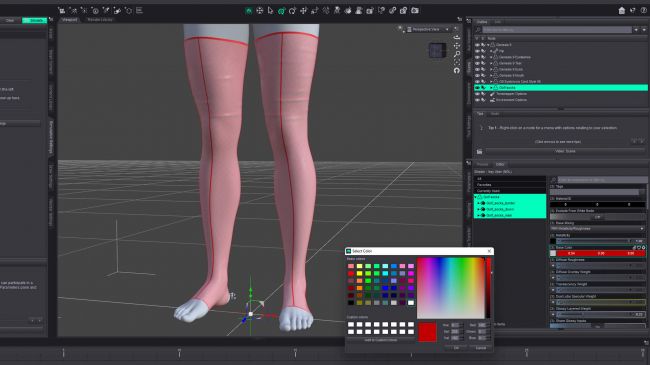Screen dimensions: 650x365
Task: Click the orbit icon at top of viewport controls
Action: [457, 37]
